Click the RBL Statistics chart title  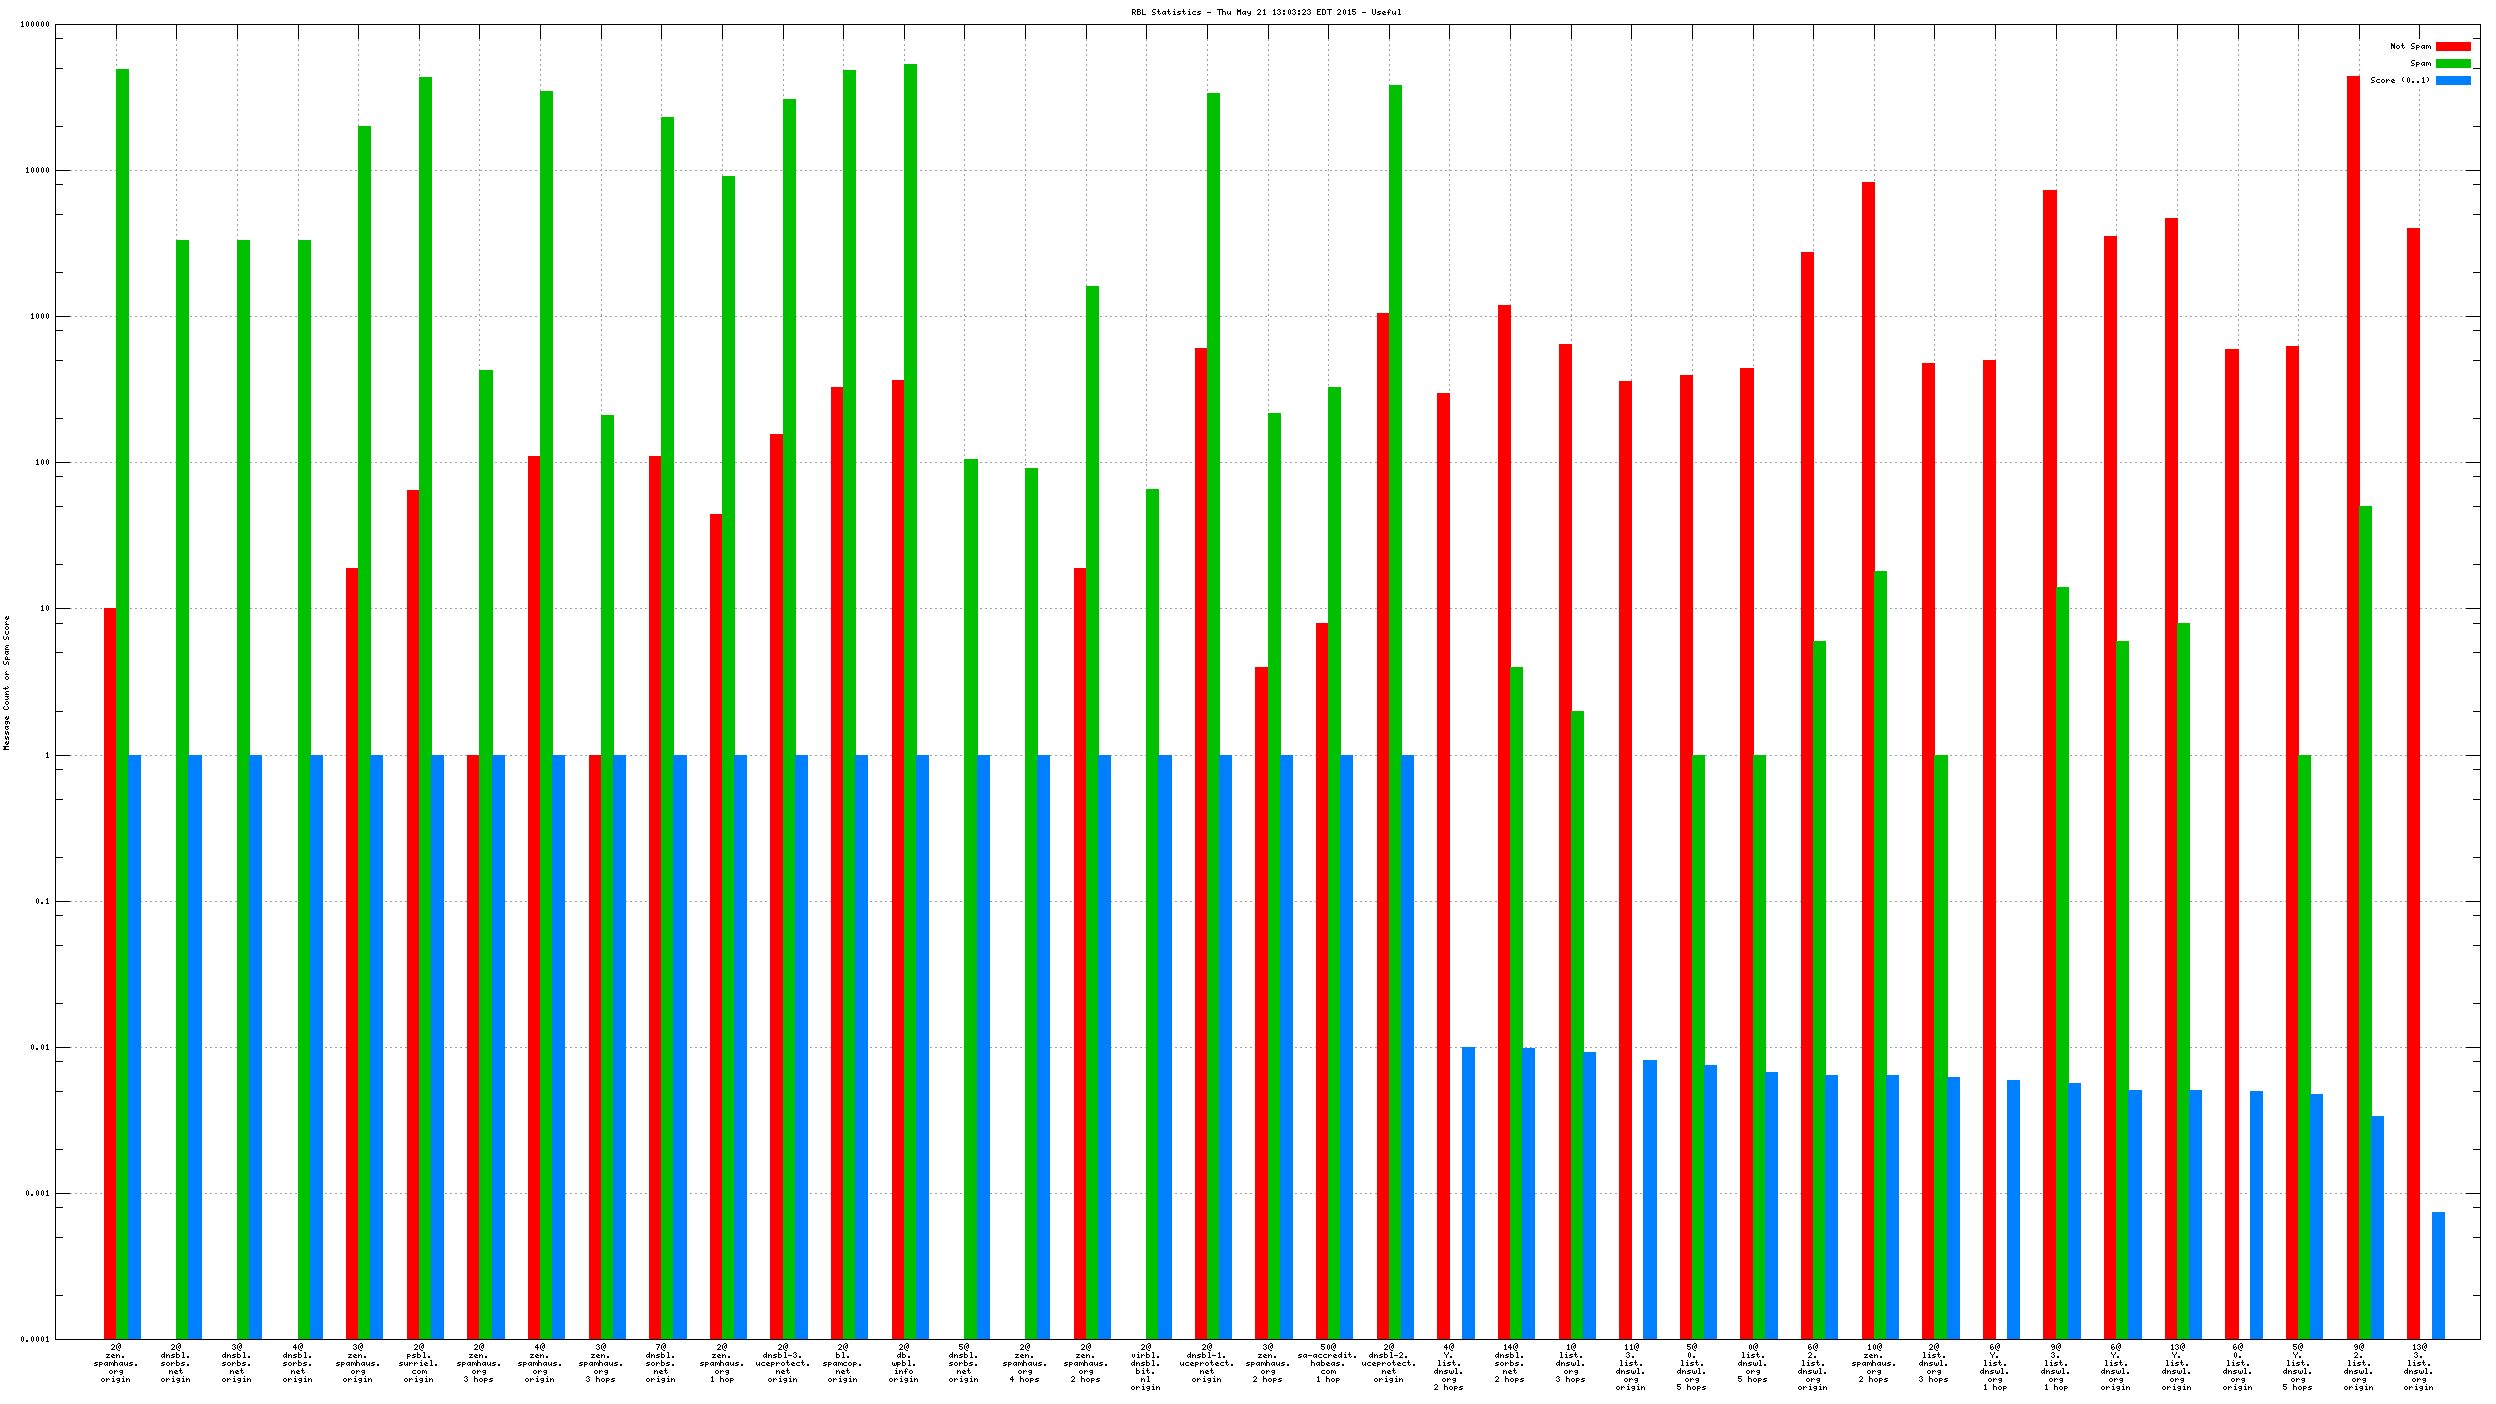coord(1265,12)
